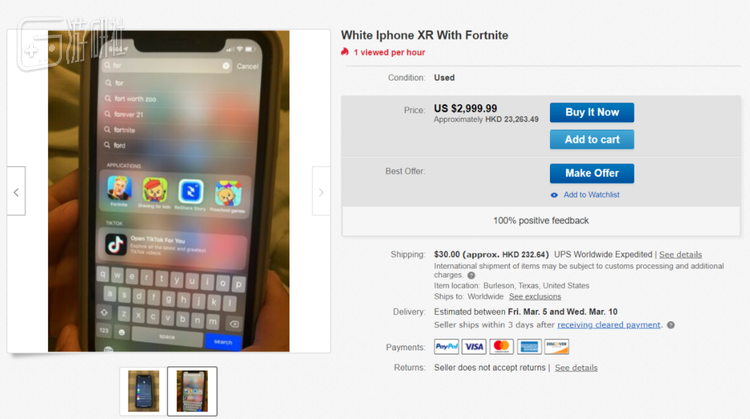Open the receiving cleared payment link

[x=608, y=325]
